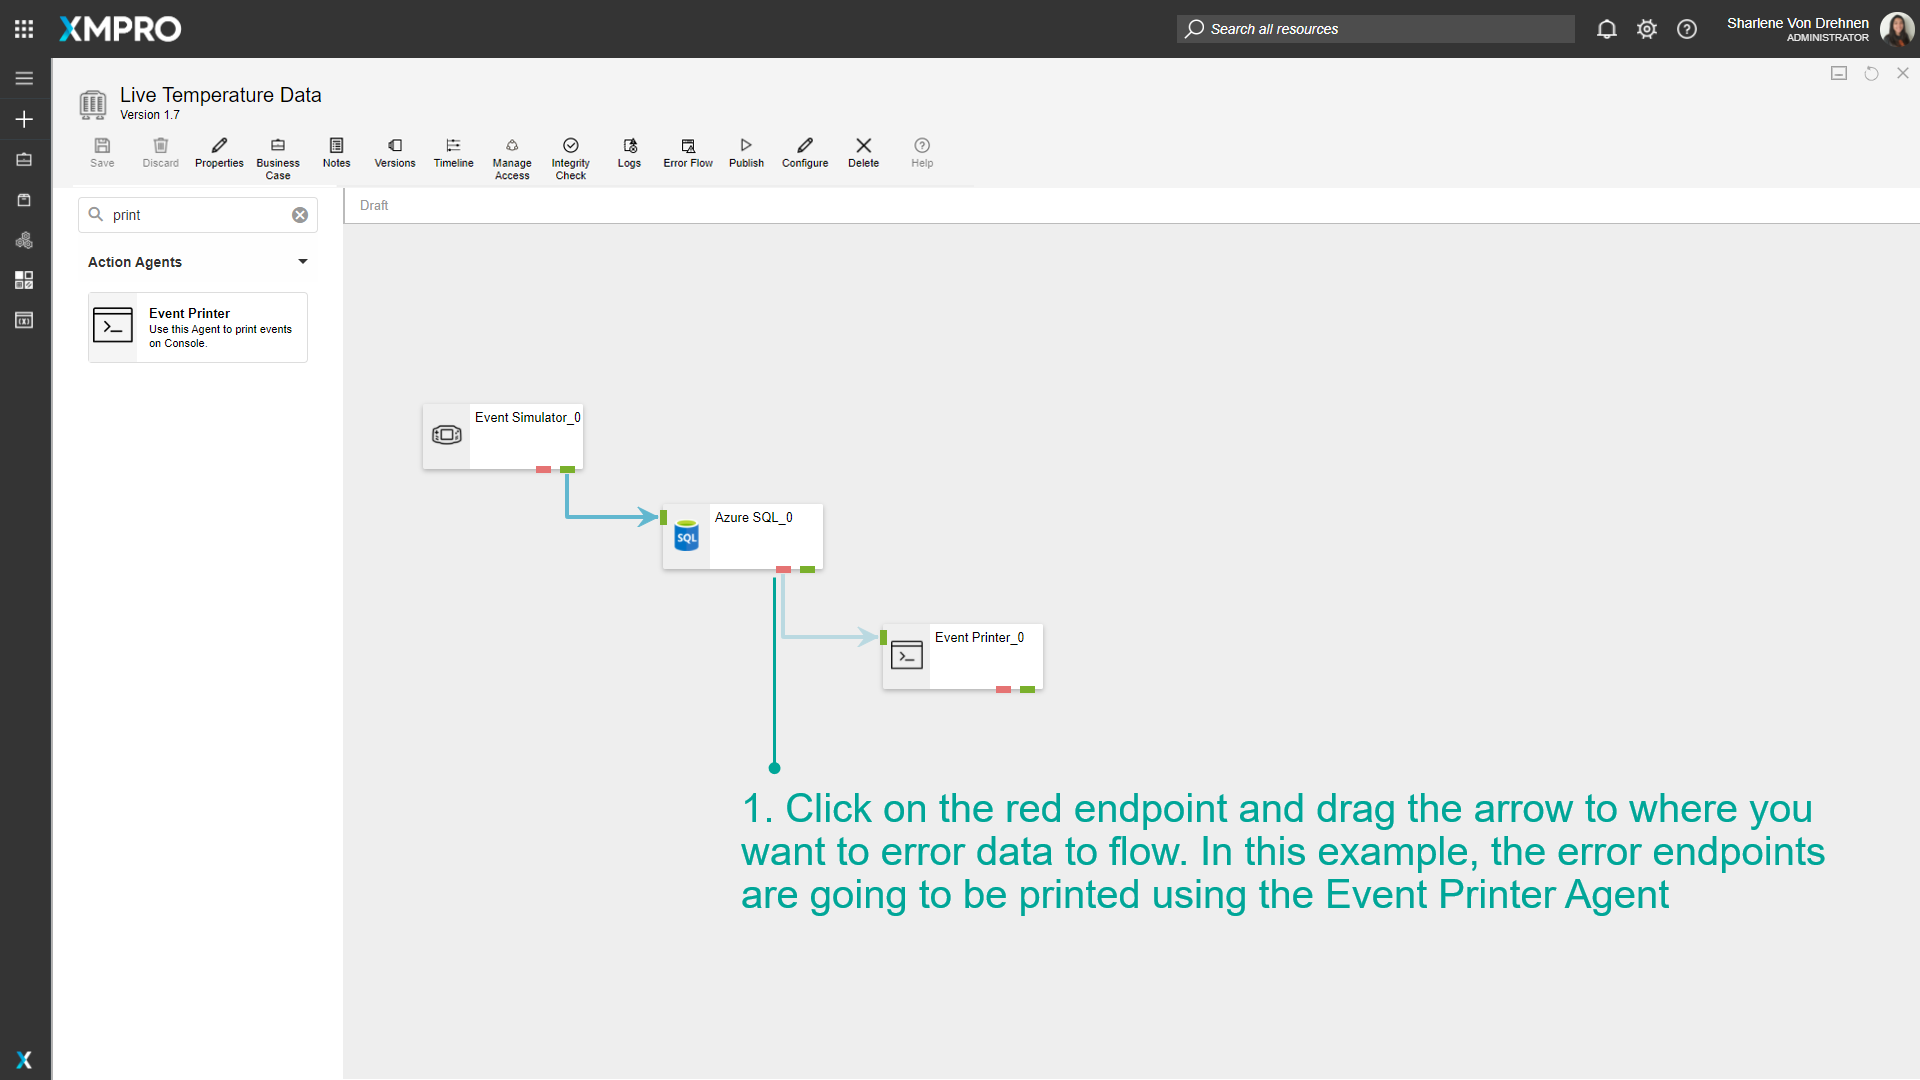The height and width of the screenshot is (1080, 1920).
Task: View stream Versions
Action: pos(394,152)
